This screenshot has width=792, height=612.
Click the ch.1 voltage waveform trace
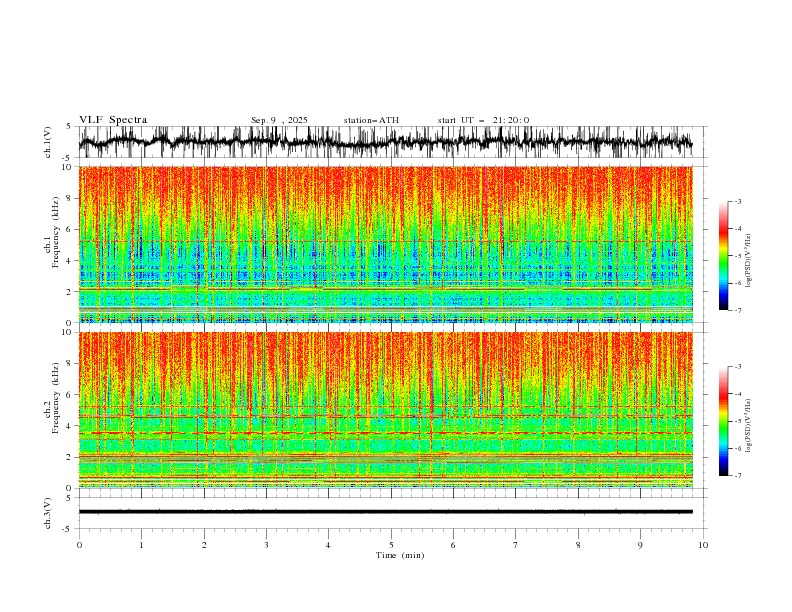pos(385,142)
